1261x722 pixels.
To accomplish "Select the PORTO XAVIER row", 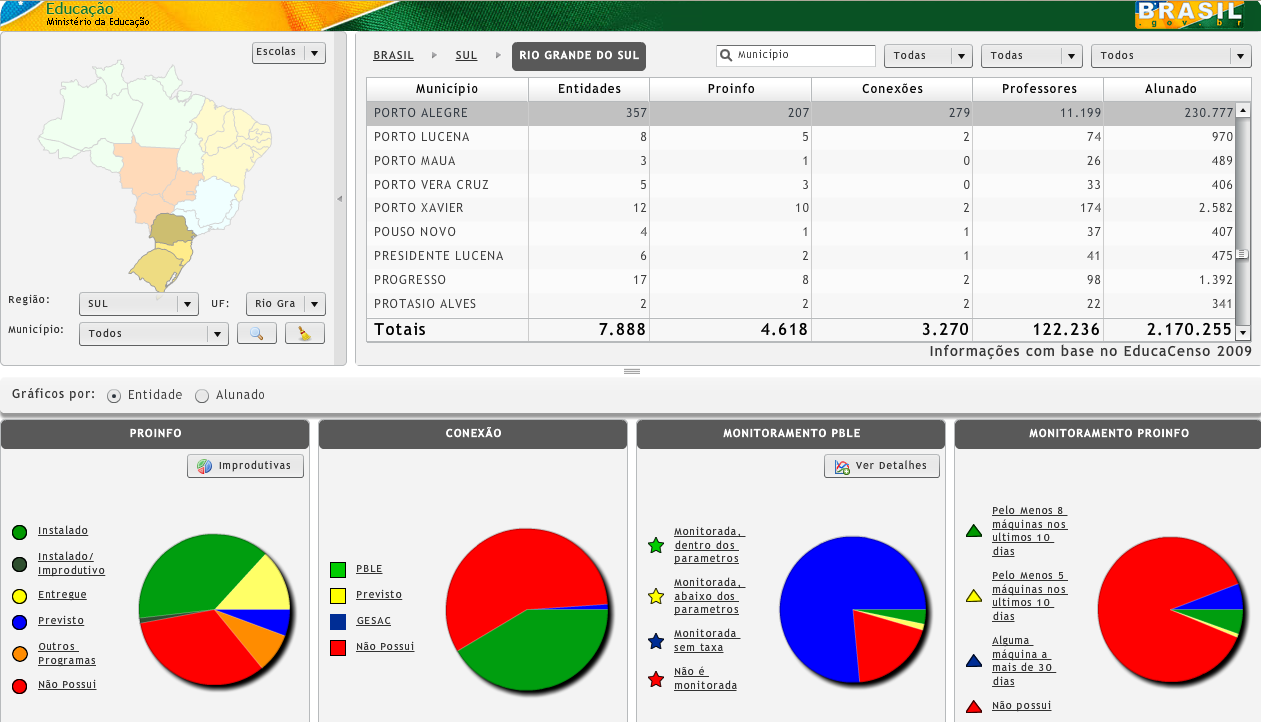I will [801, 208].
